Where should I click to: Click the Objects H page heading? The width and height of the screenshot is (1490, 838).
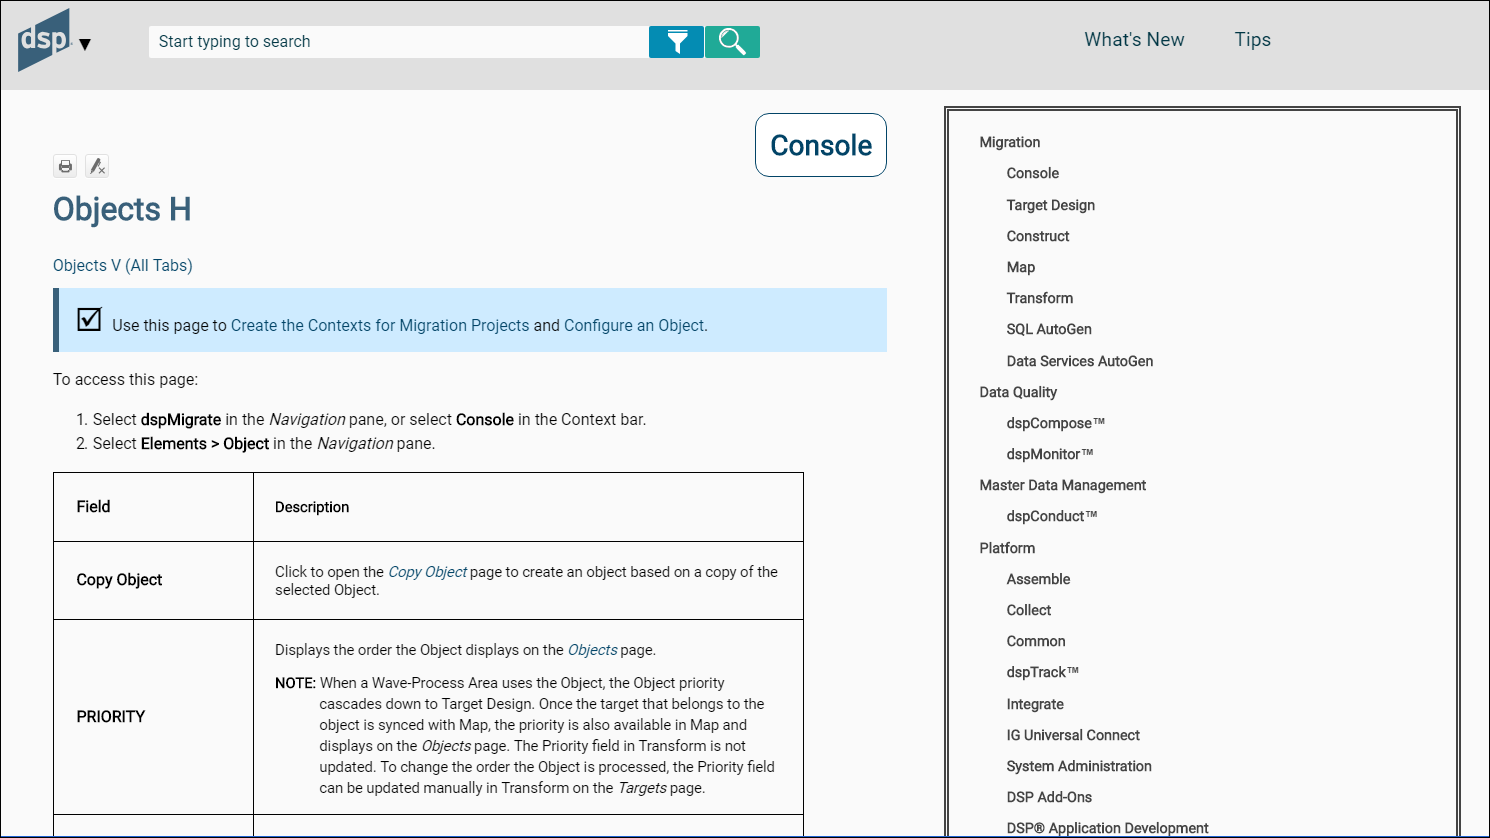tap(122, 209)
